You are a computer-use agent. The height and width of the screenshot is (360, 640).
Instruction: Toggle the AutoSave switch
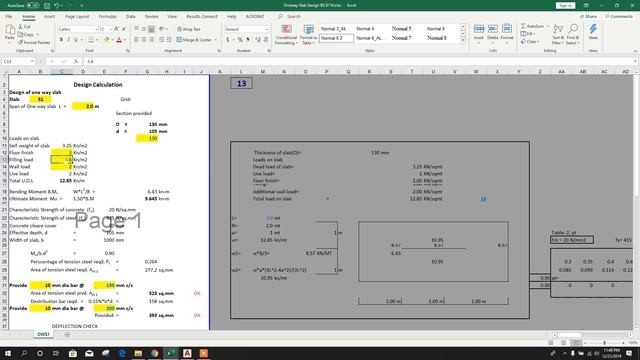coord(33,5)
